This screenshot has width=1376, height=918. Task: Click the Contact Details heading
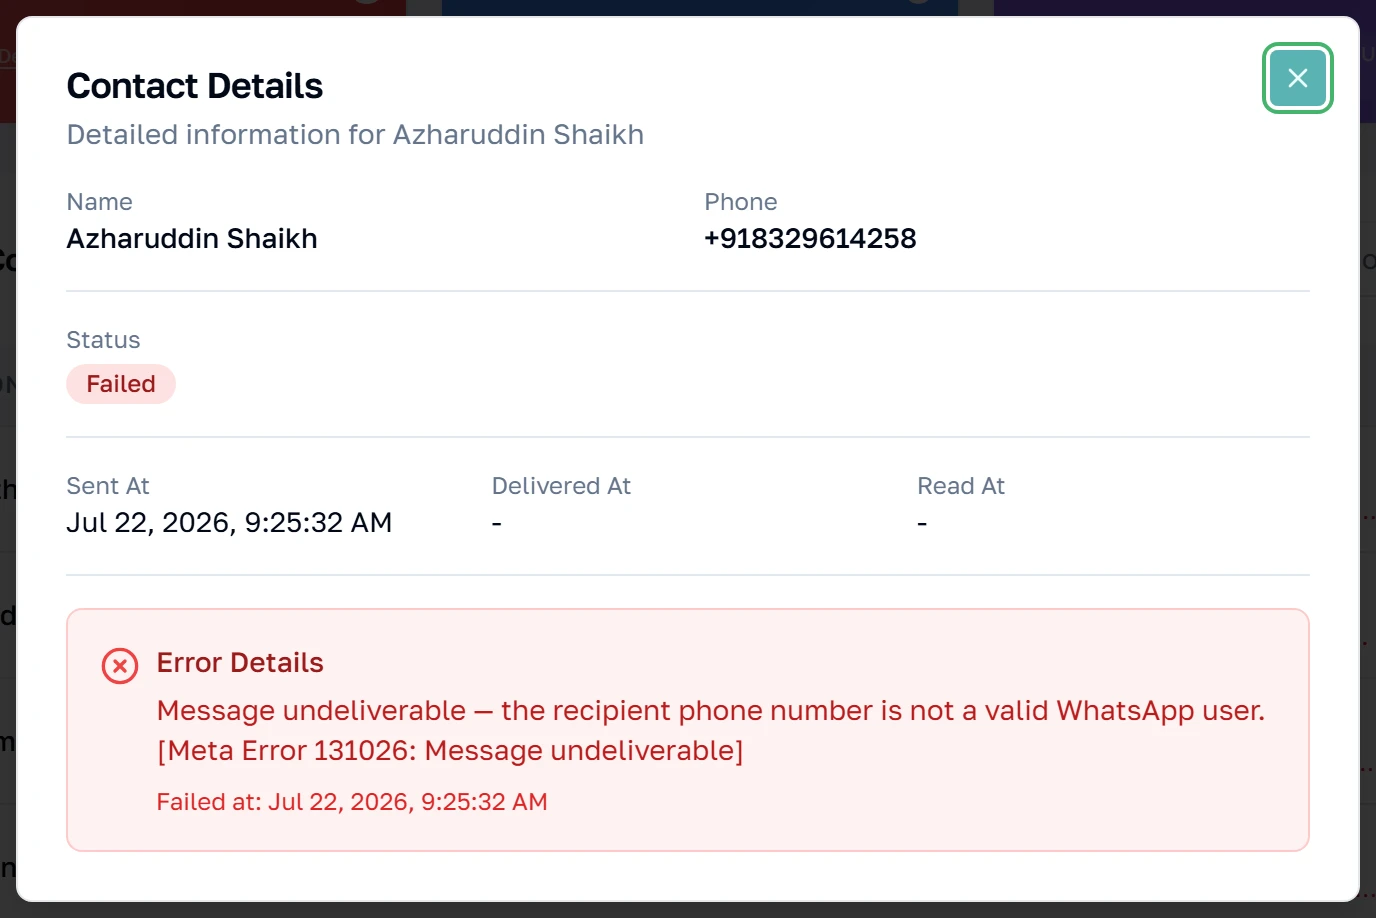[x=195, y=86]
